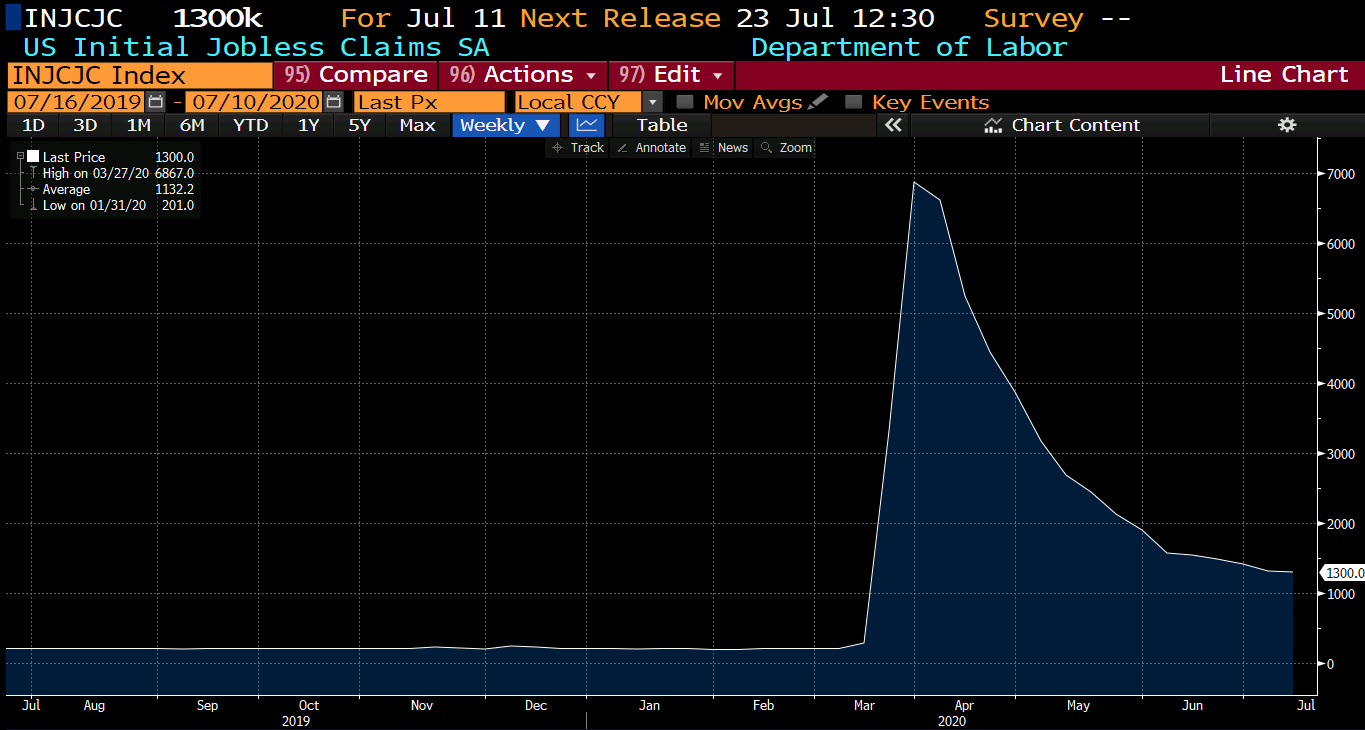Click the Mov Avgs pencil edit icon
The image size is (1365, 730).
pyautogui.click(x=818, y=102)
